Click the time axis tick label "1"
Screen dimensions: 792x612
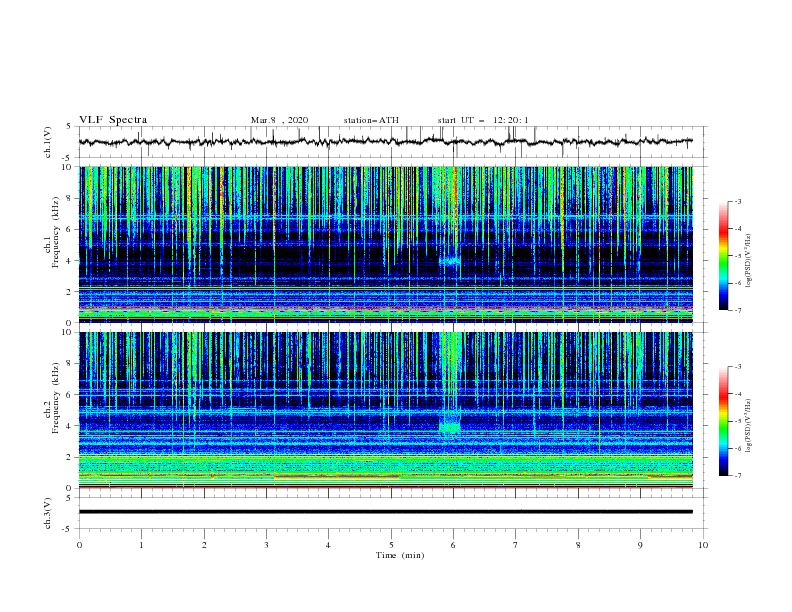coord(141,545)
